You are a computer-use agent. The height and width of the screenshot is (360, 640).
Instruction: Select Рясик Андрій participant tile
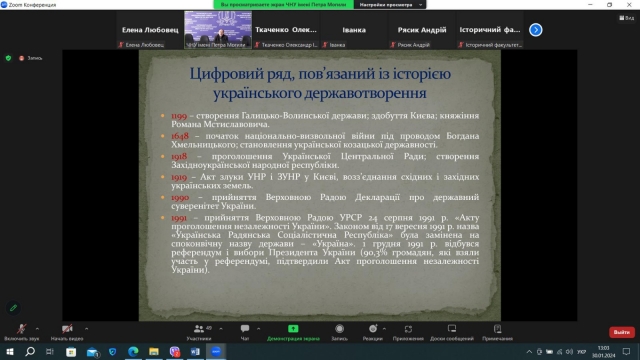(422, 30)
